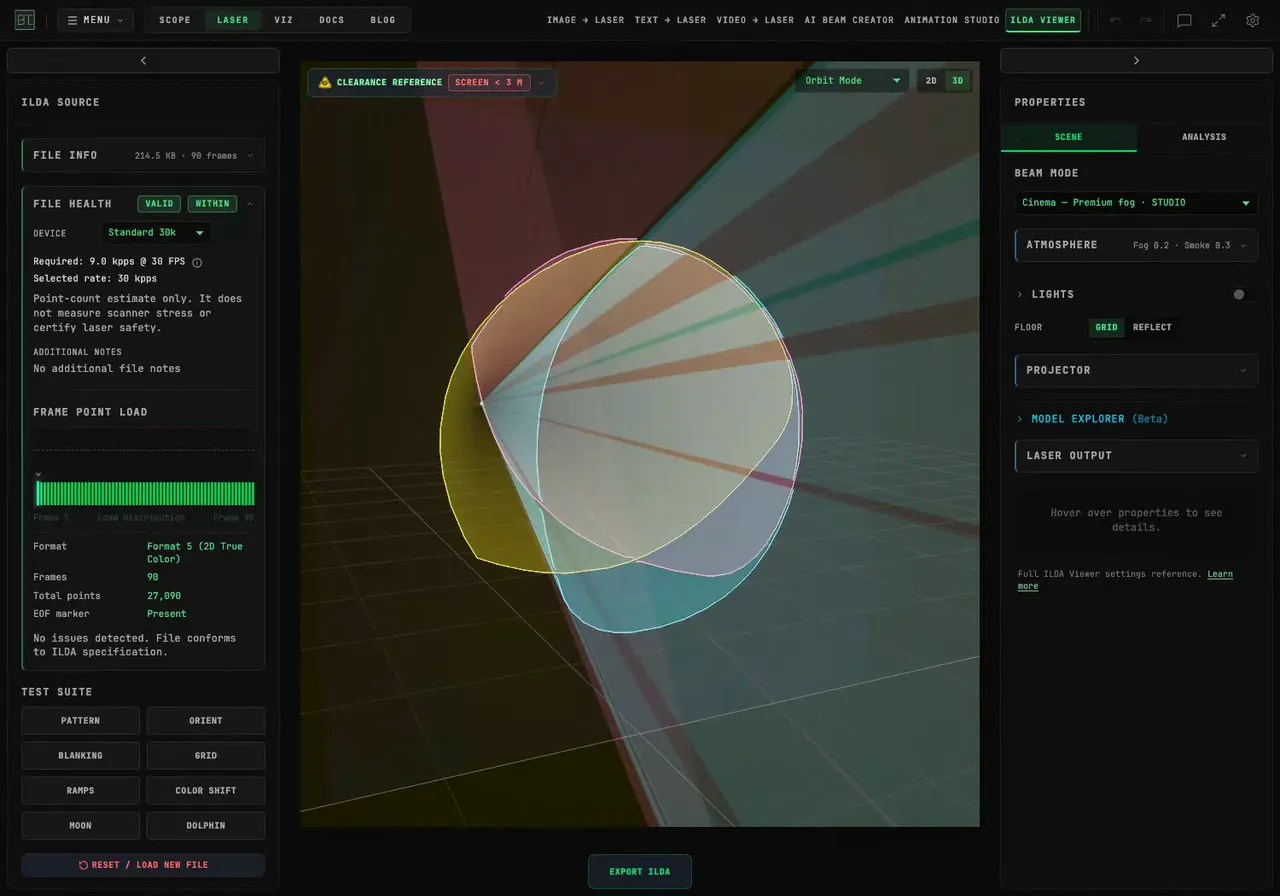This screenshot has height=896, width=1280.
Task: Run the RAMPS test
Action: point(80,791)
